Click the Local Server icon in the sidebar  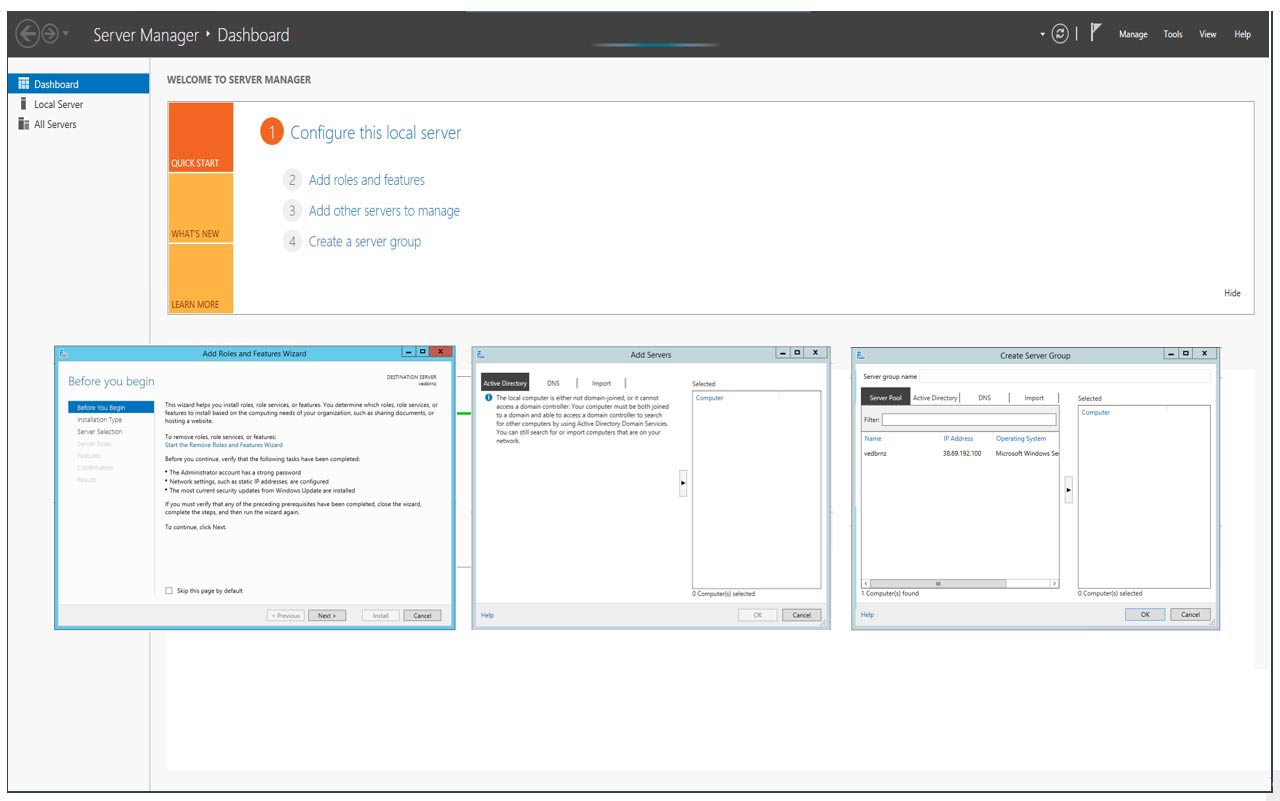click(23, 104)
